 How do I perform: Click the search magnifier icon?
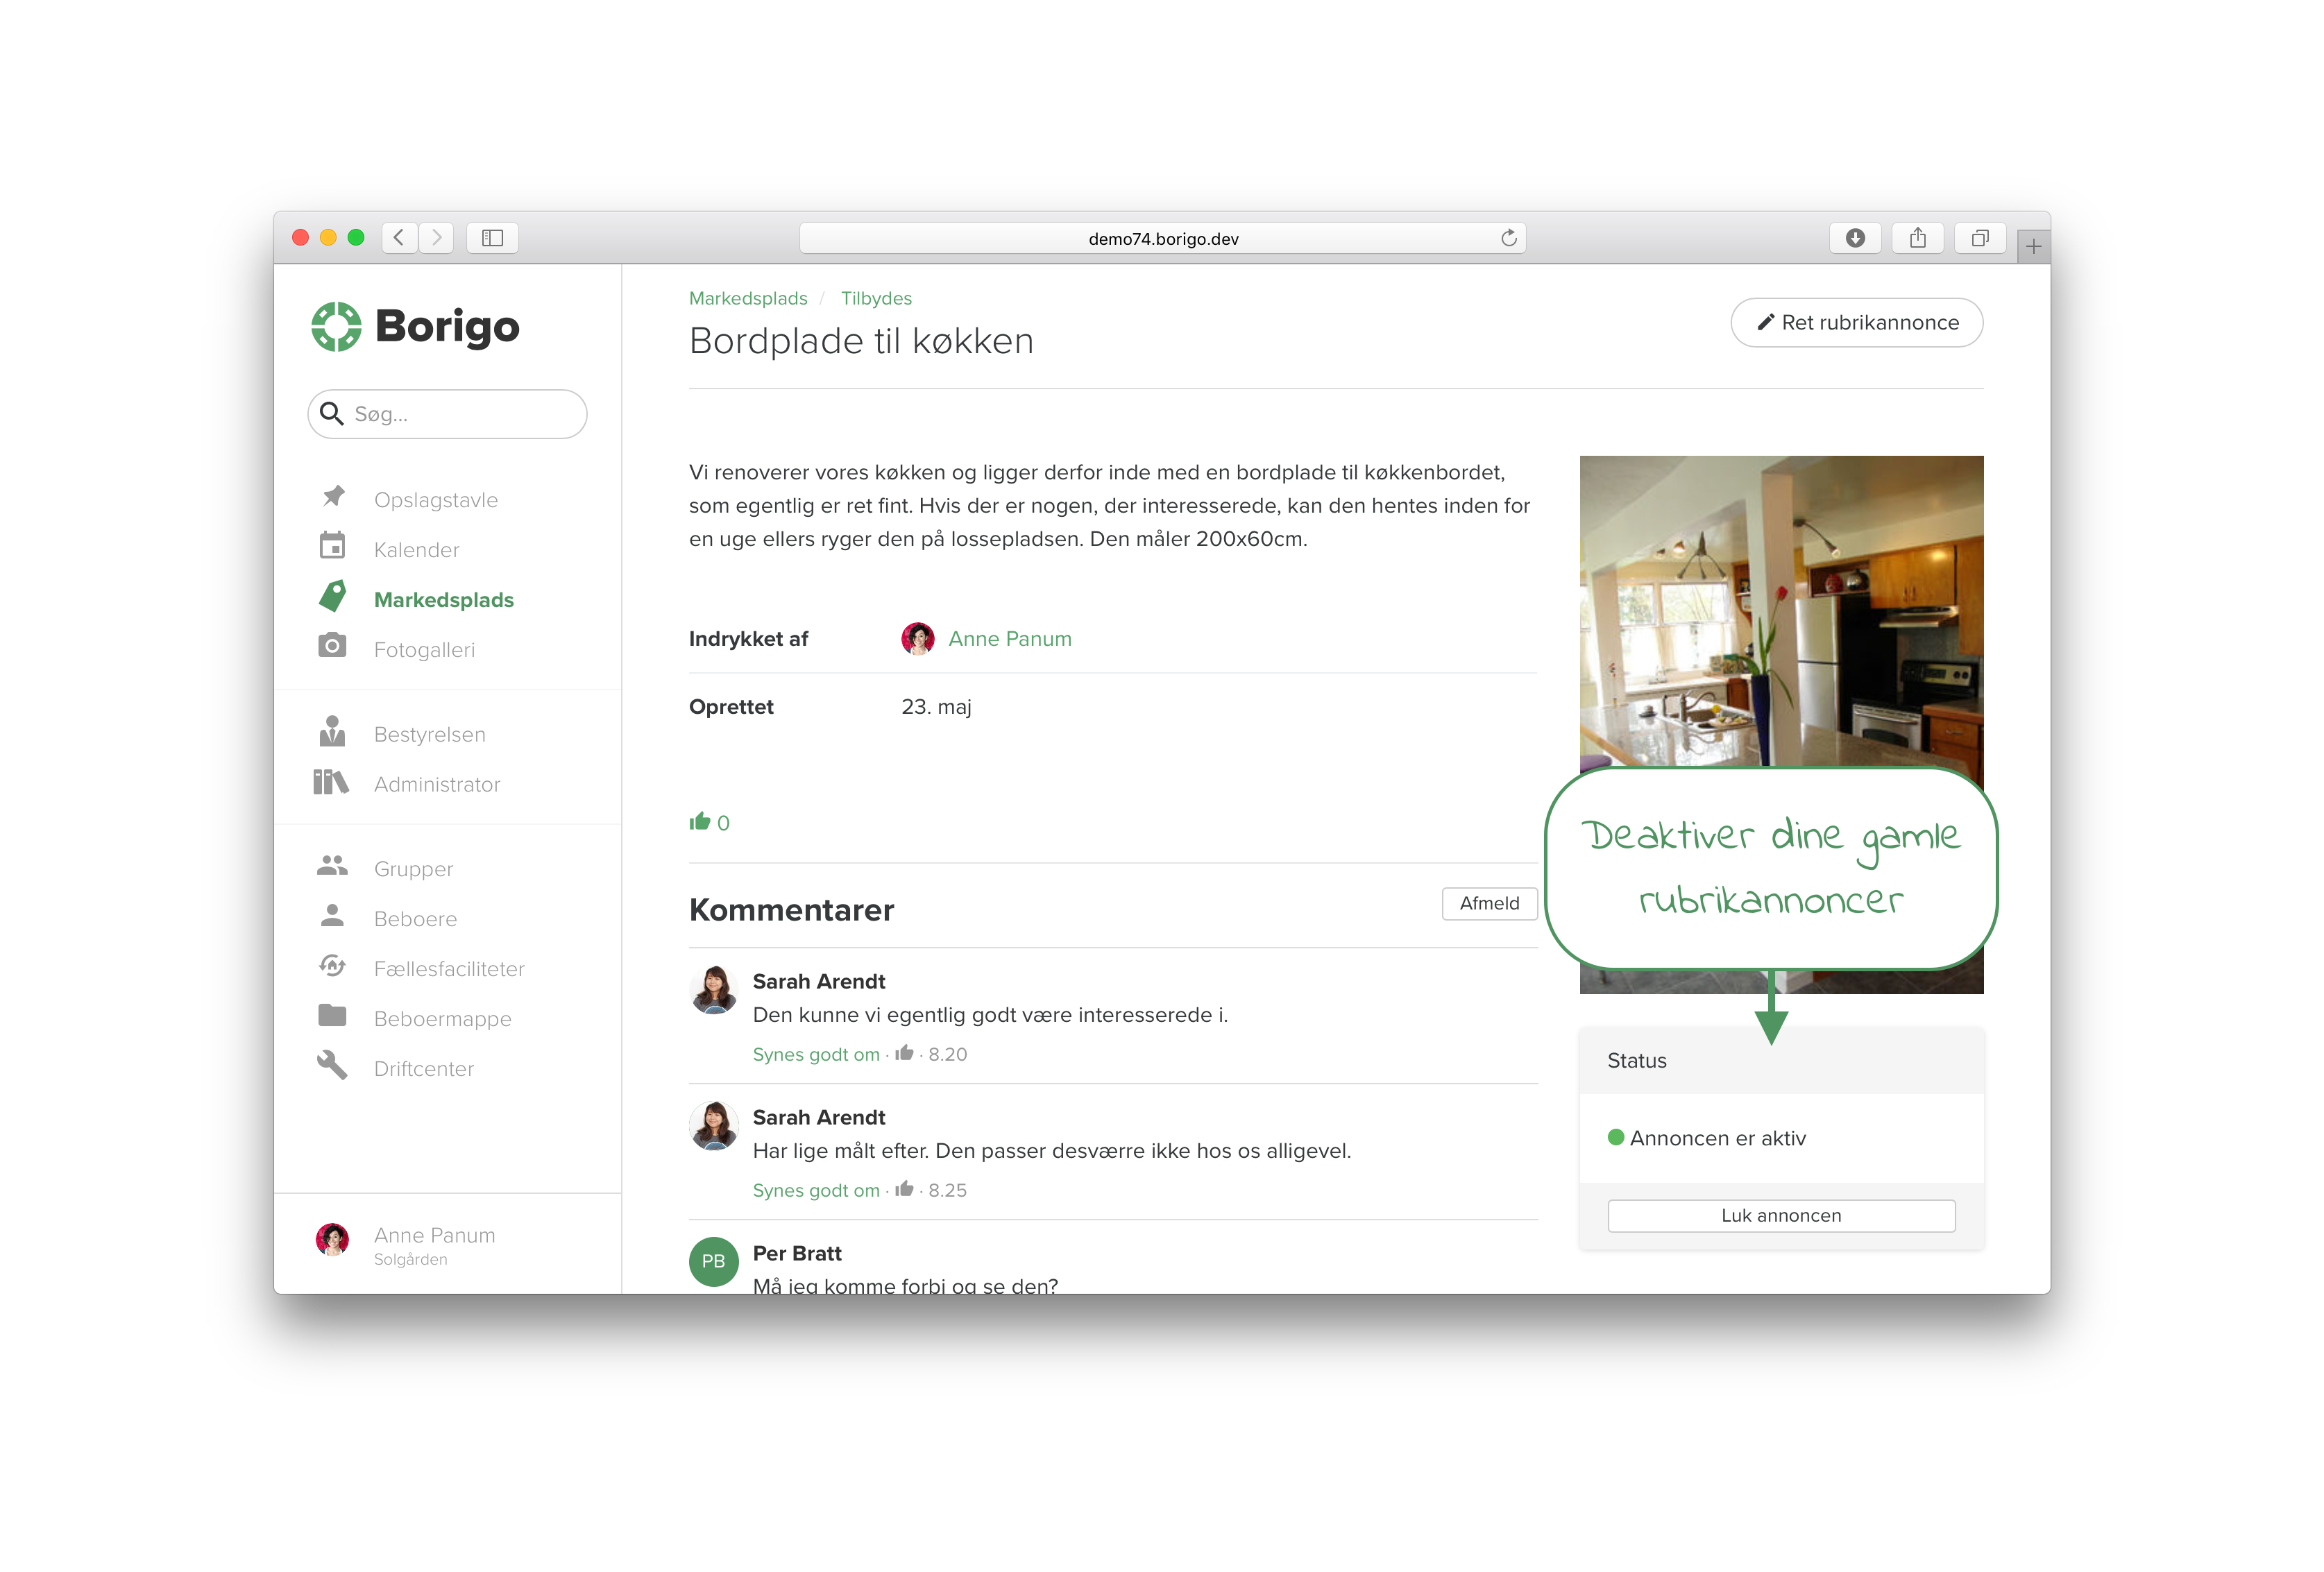tap(331, 413)
